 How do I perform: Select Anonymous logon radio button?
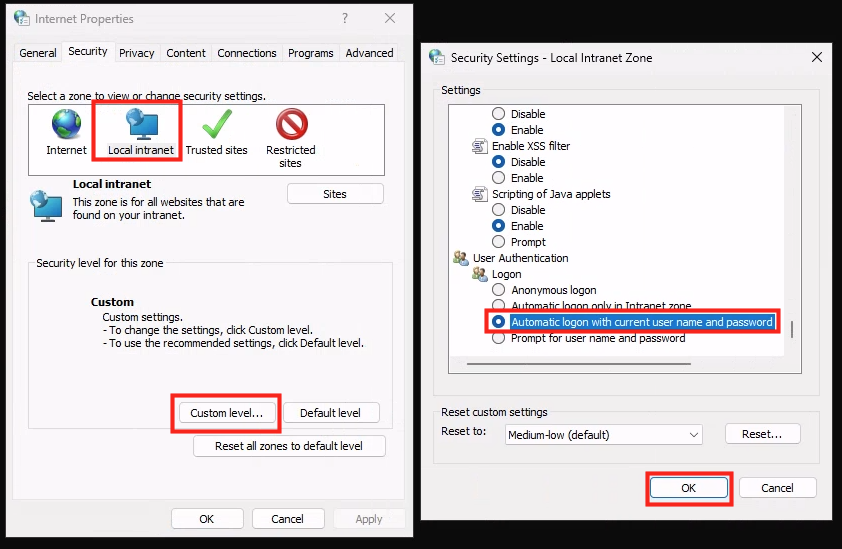[x=498, y=290]
